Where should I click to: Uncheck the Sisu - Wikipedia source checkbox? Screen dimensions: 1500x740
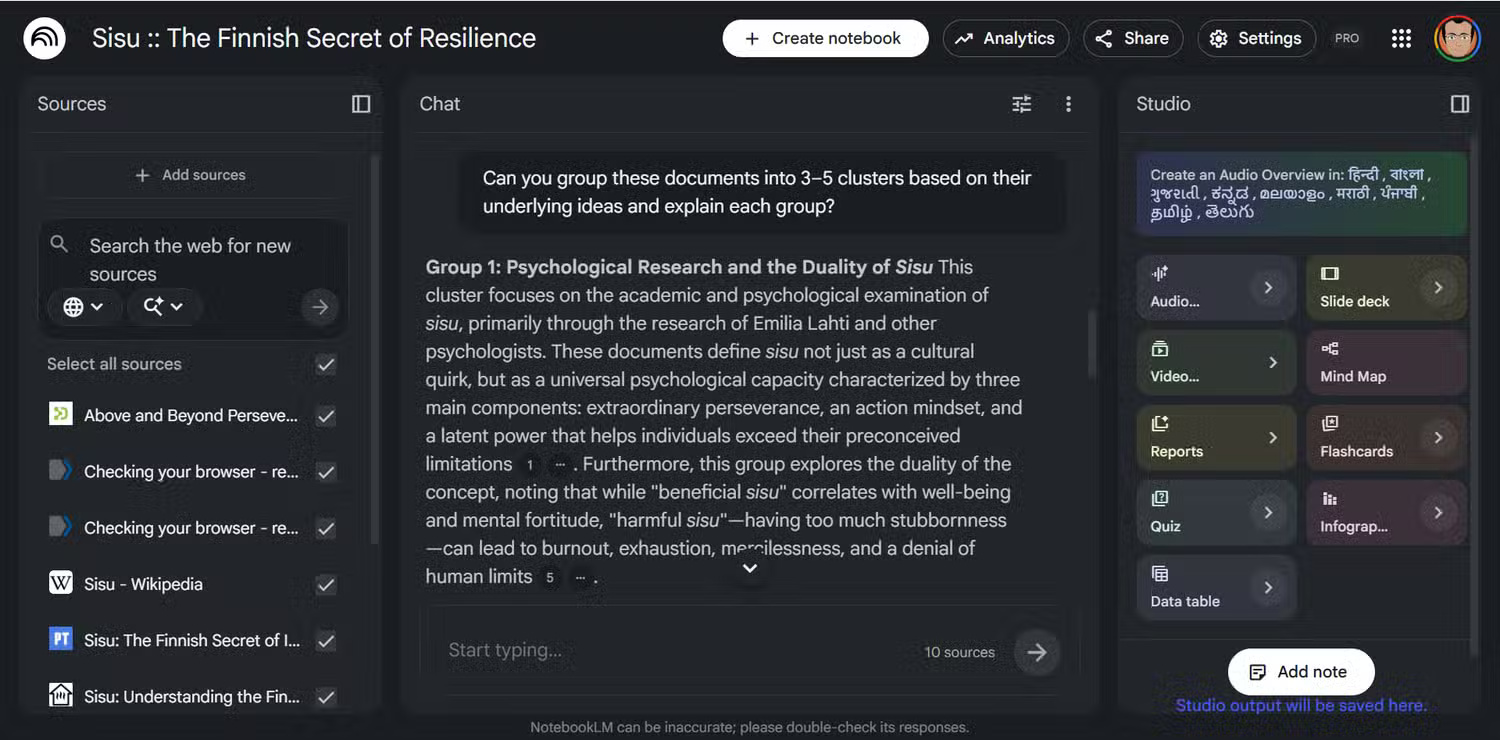pyautogui.click(x=326, y=584)
